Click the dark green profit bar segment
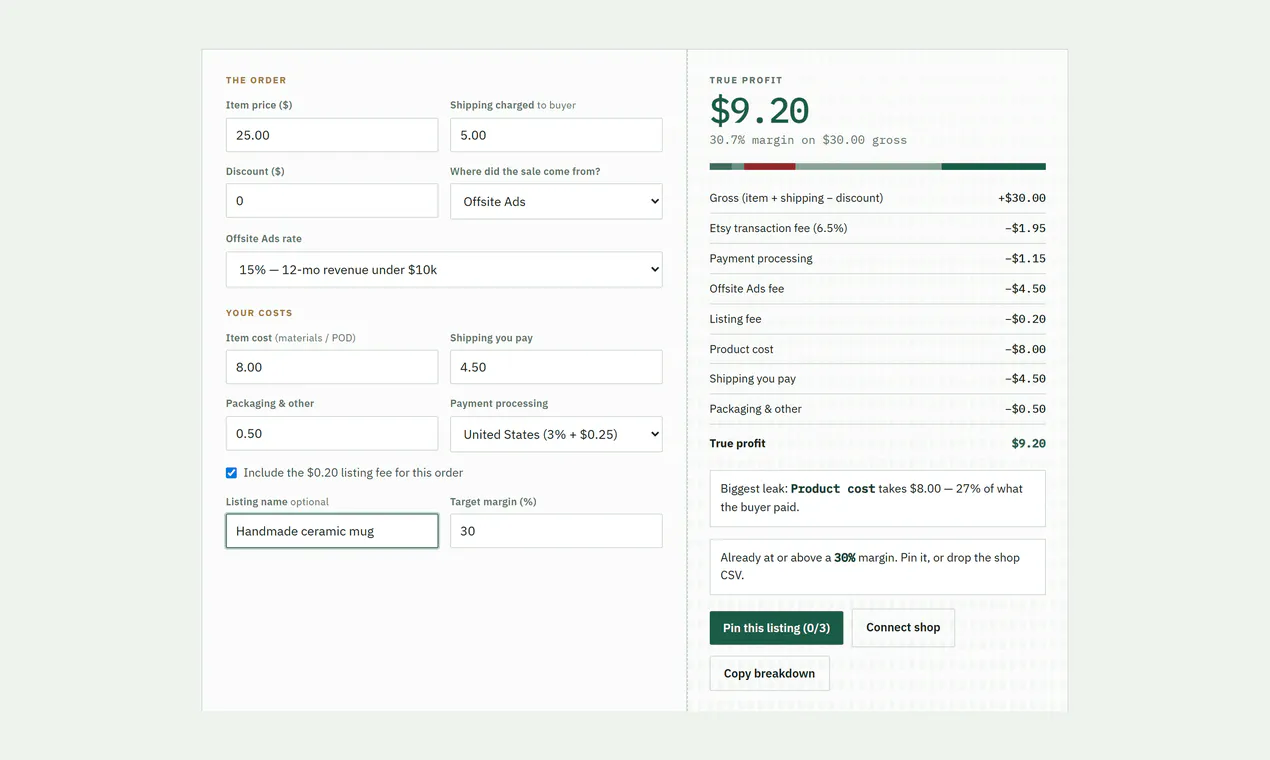 (x=993, y=166)
